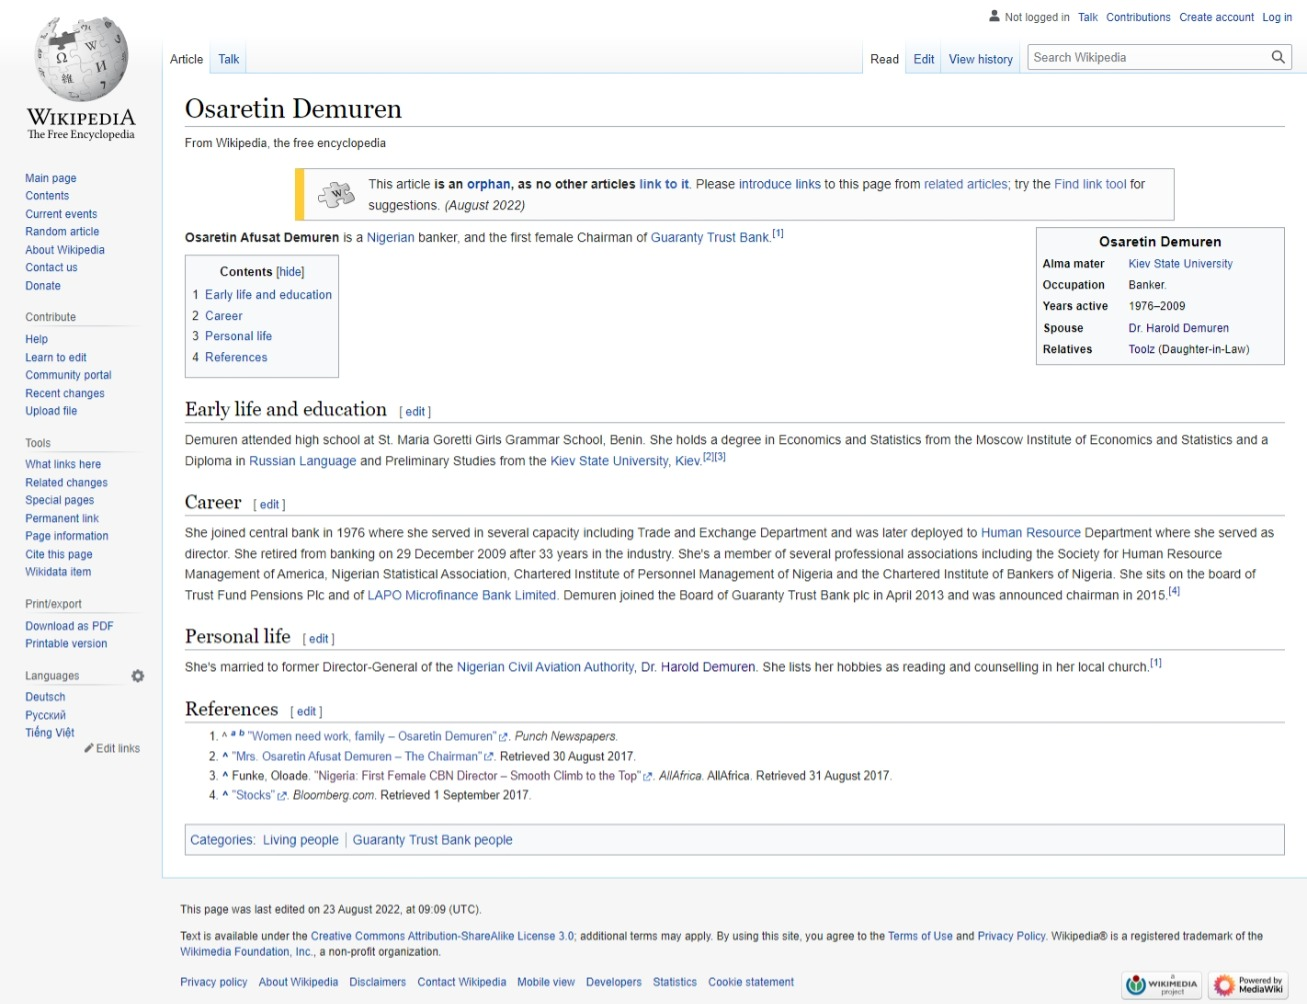Jump to References in contents
The image size is (1307, 1004).
(x=236, y=358)
